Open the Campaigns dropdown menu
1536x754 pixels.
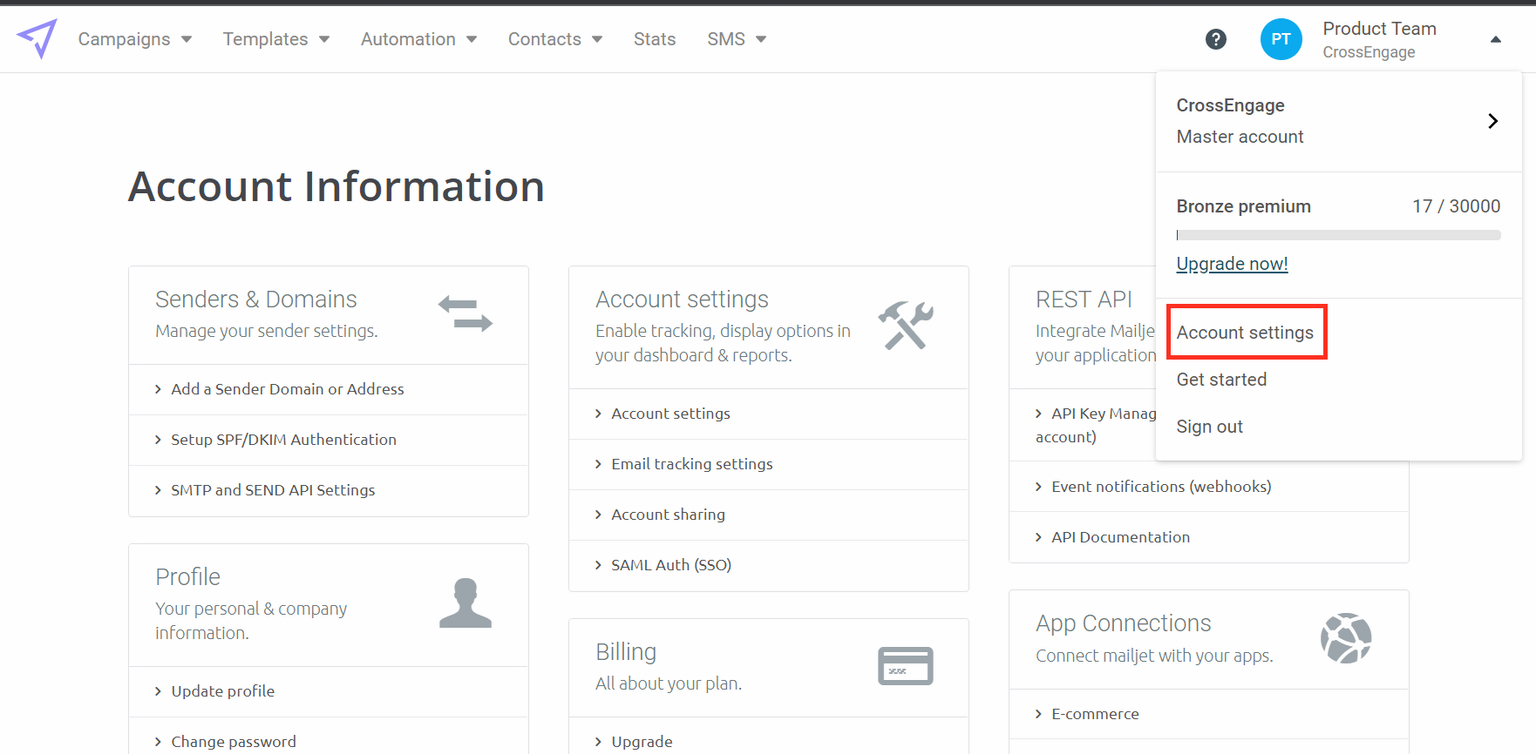[135, 39]
